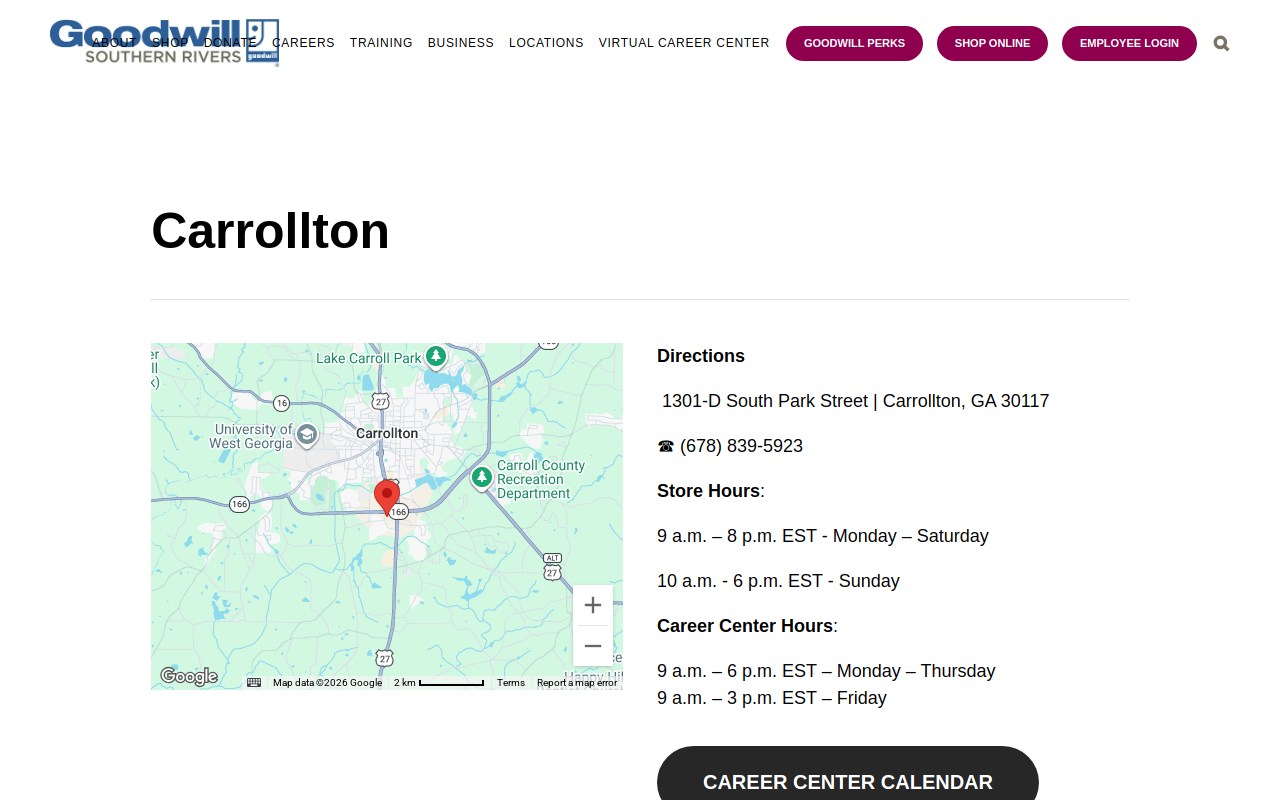Click the Sunday store hours line
The height and width of the screenshot is (800, 1280).
coord(778,581)
